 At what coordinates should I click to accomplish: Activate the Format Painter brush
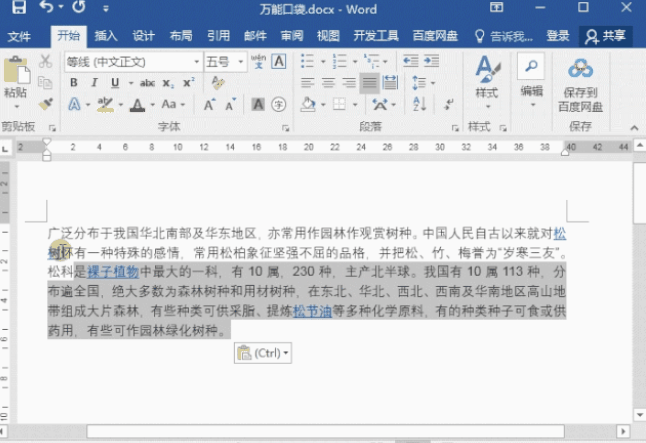coord(45,103)
